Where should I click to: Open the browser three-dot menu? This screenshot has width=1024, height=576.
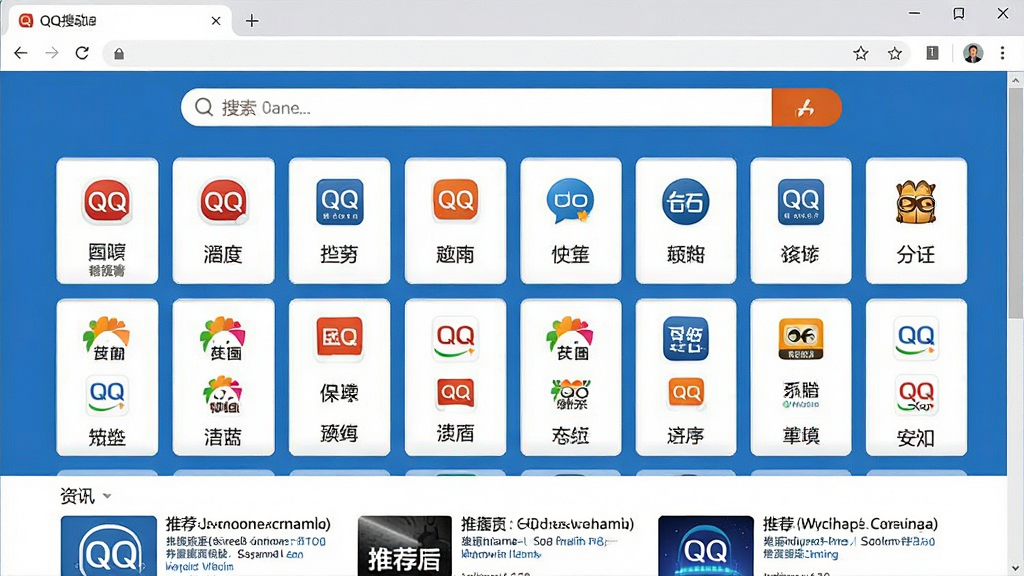point(1002,54)
